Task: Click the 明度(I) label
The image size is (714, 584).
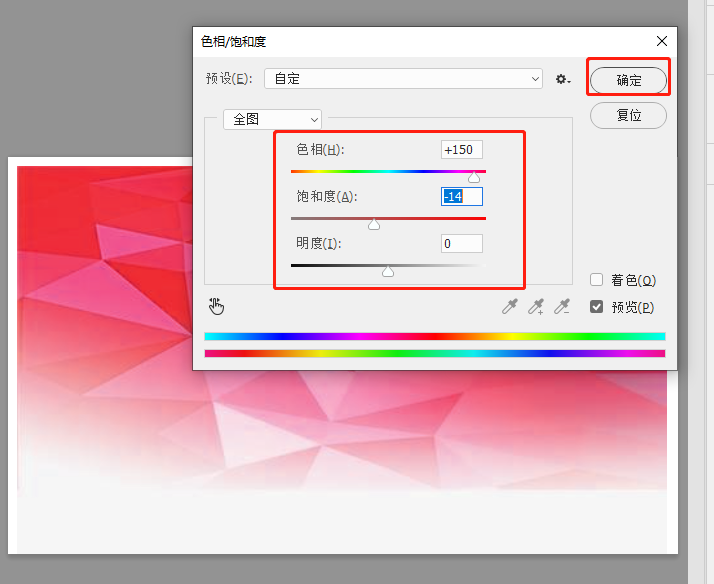Action: tap(319, 244)
